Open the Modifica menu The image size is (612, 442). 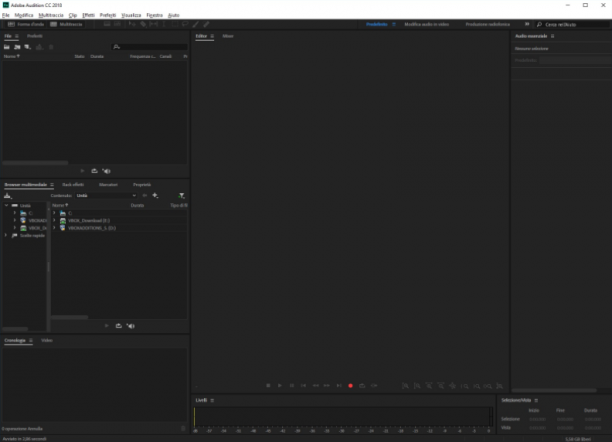point(24,15)
